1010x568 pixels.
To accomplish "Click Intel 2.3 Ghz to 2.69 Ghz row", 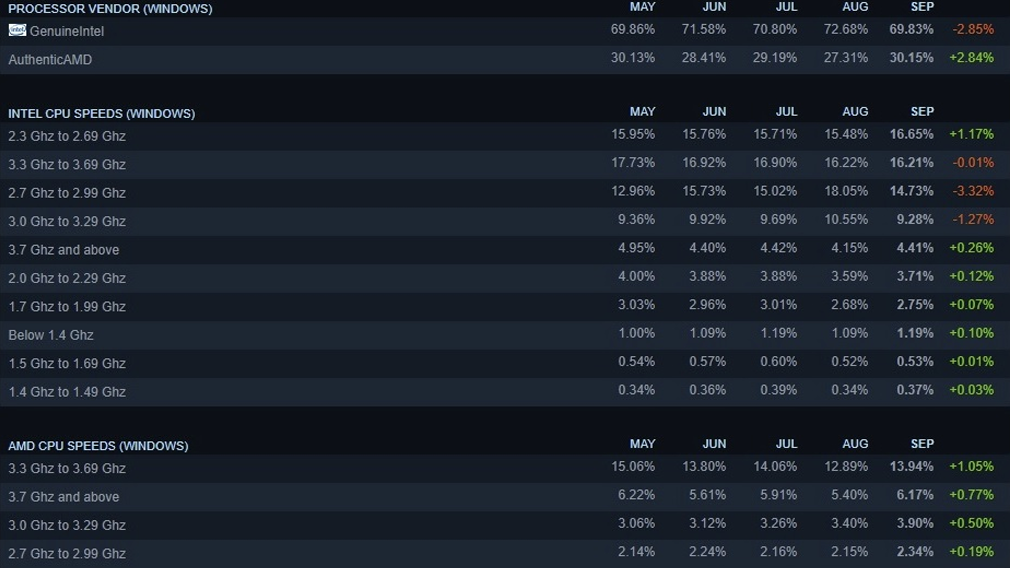I will (505, 136).
